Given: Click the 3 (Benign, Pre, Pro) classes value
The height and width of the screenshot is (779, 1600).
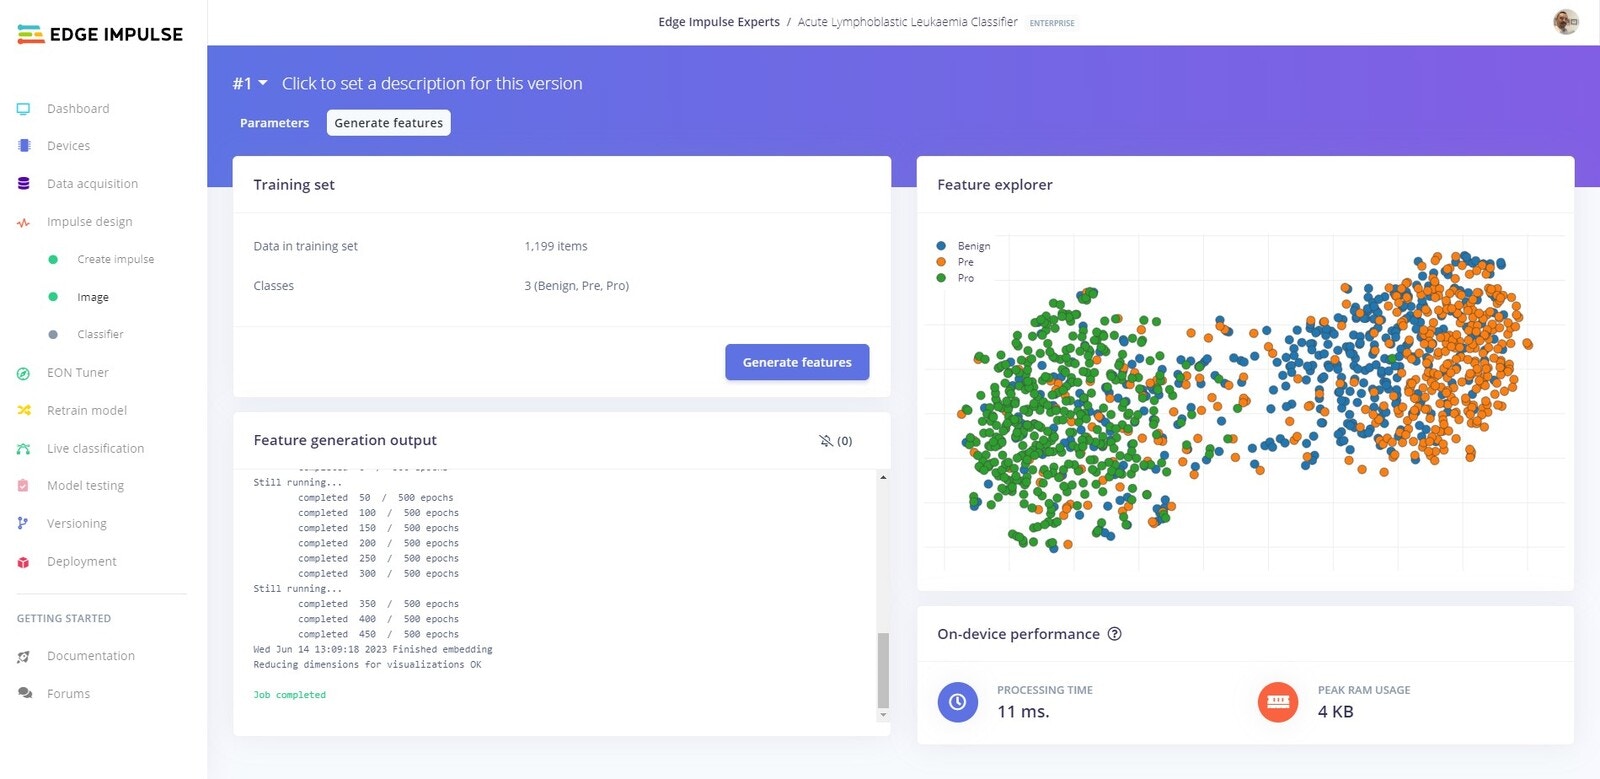Looking at the screenshot, I should [577, 286].
